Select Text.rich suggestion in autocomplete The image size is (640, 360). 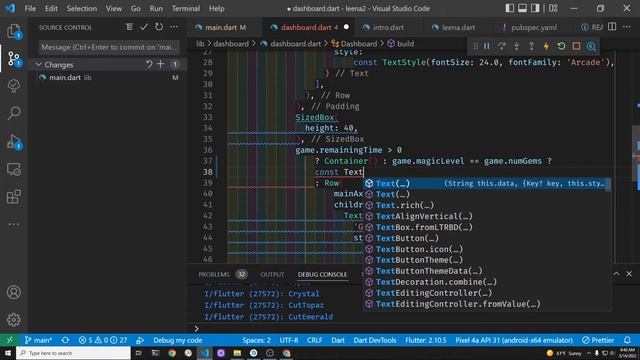(487, 205)
